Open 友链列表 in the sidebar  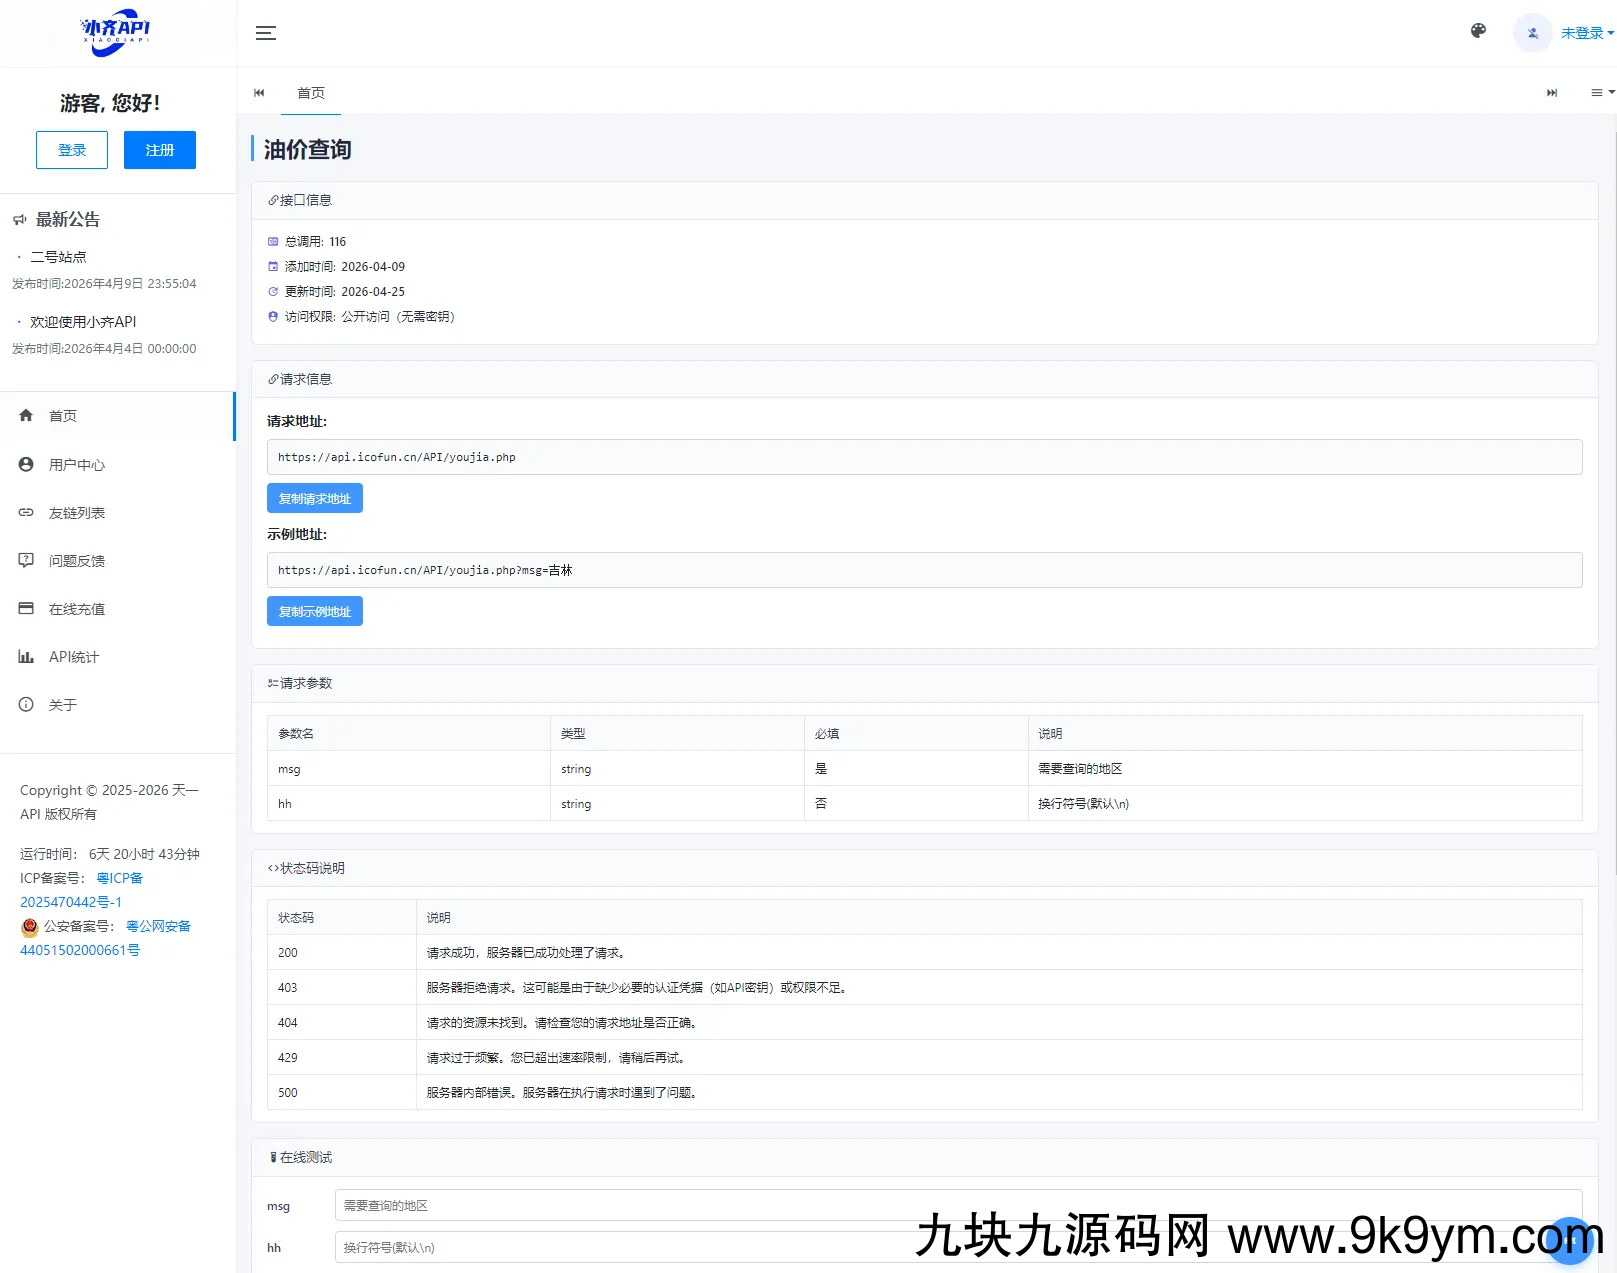[x=77, y=513]
